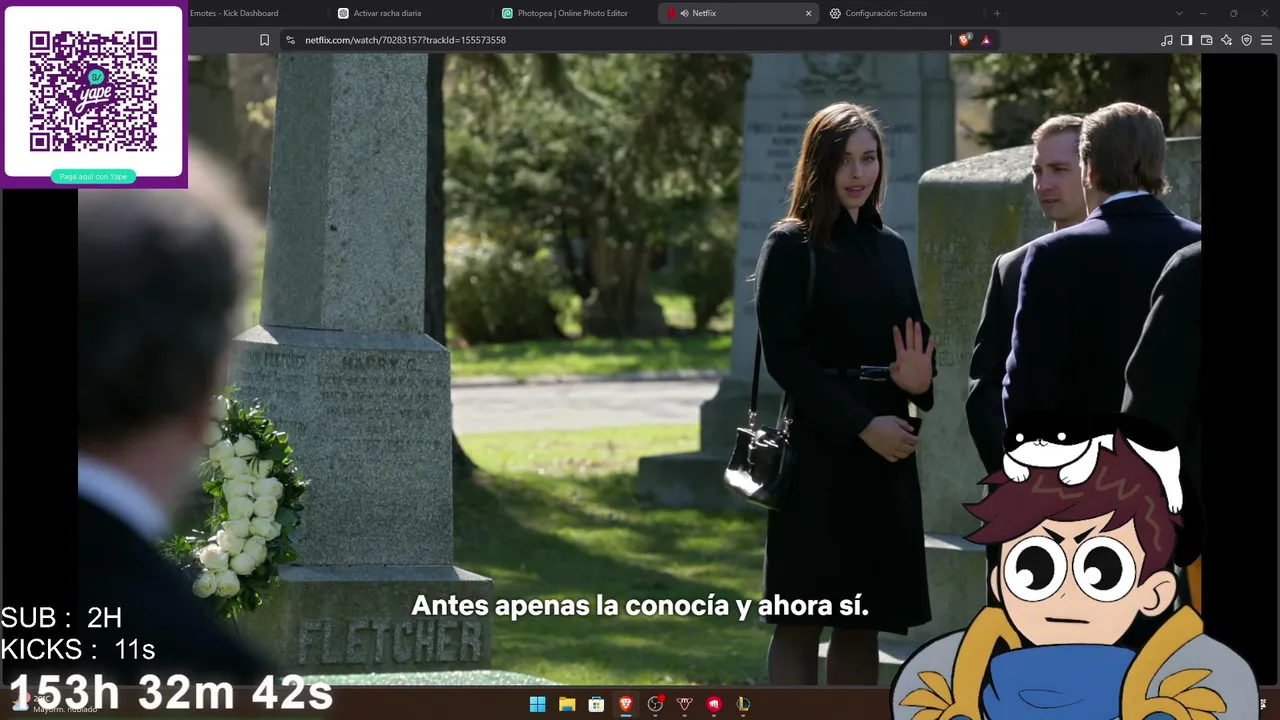This screenshot has width=1280, height=720.
Task: Open a new browser tab
Action: 997,13
